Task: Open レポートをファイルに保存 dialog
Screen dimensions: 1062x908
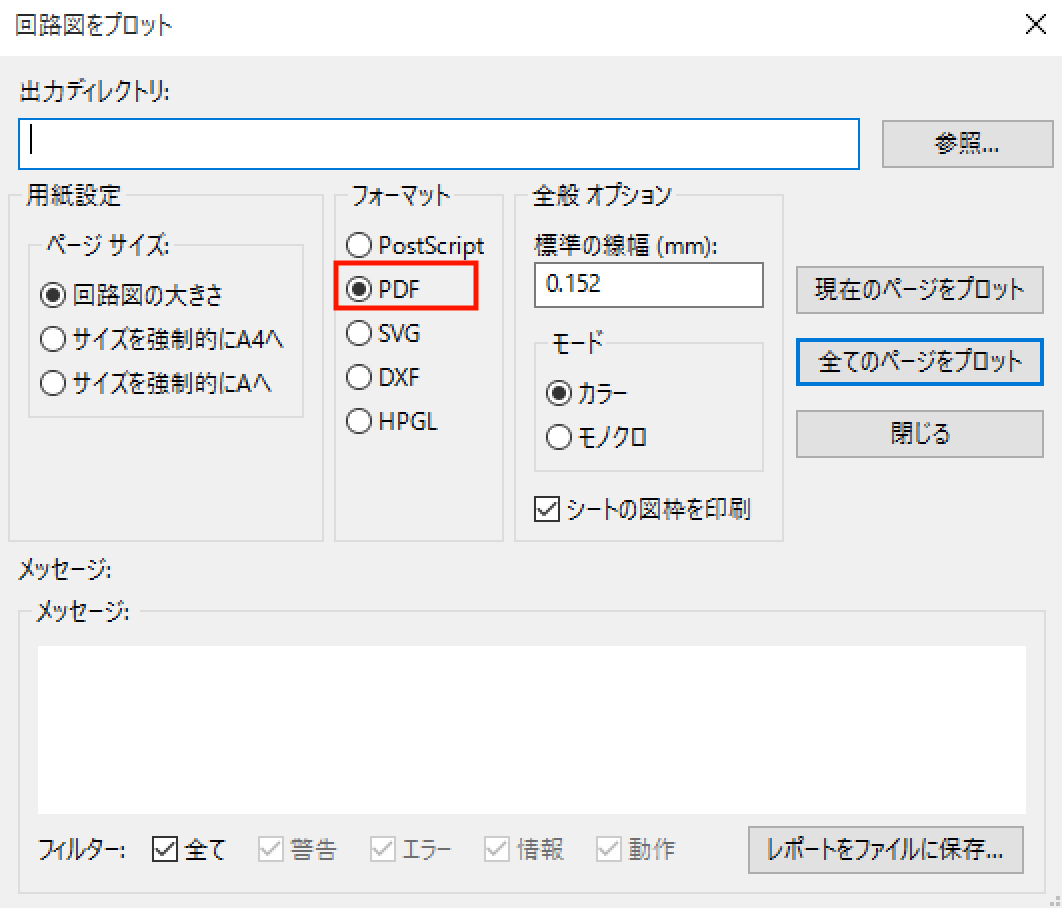Action: (886, 850)
